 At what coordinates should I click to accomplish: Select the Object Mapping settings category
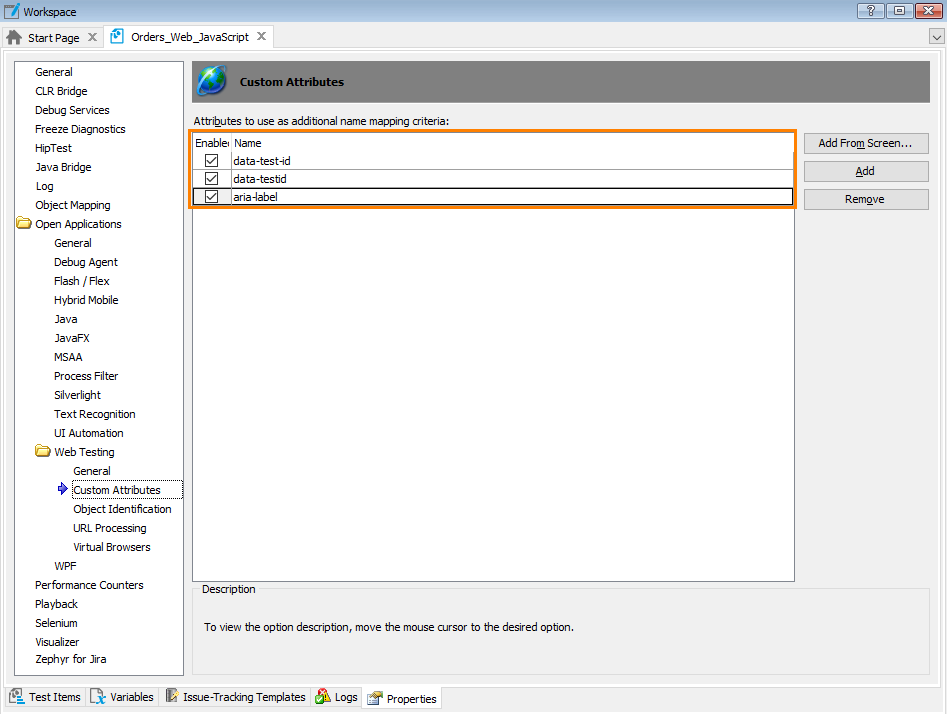point(73,204)
